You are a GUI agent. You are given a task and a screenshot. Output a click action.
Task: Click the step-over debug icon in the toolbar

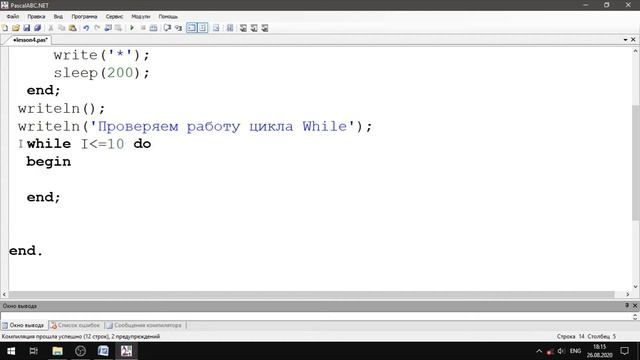pyautogui.click(x=167, y=28)
